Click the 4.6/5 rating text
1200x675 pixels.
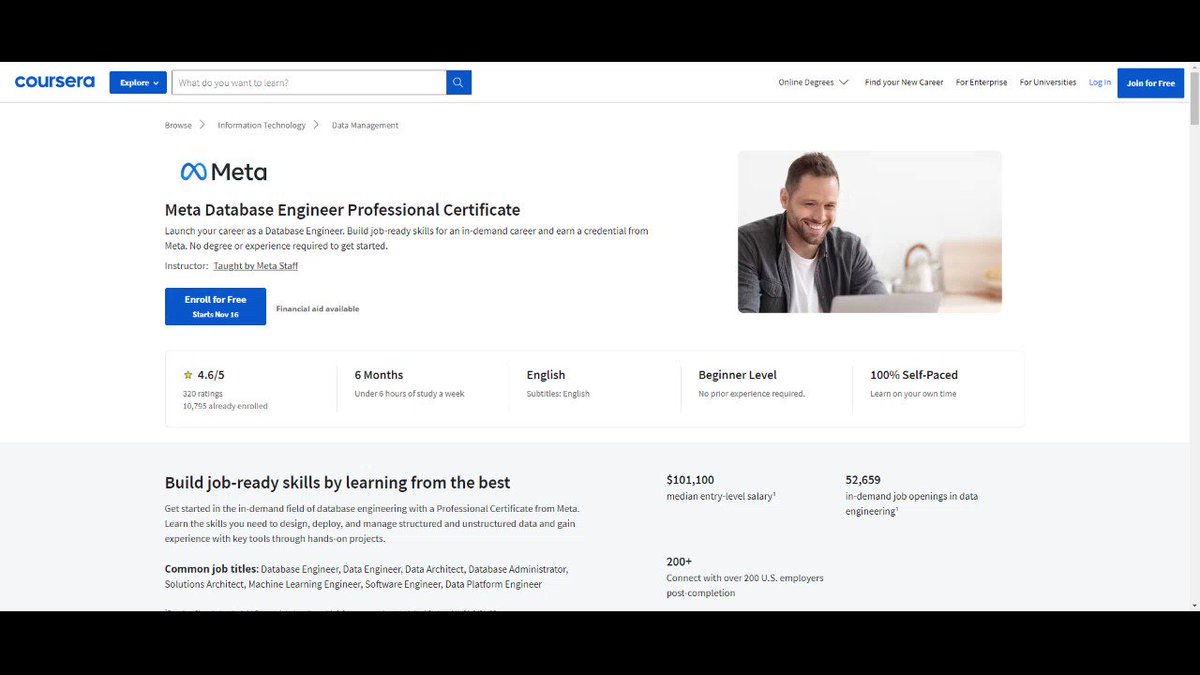[x=211, y=375]
